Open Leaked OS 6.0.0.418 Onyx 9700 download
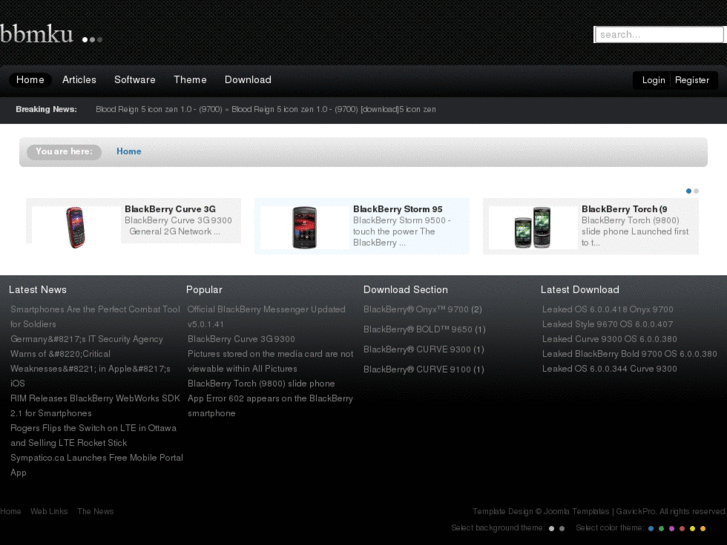This screenshot has height=545, width=727. (607, 309)
